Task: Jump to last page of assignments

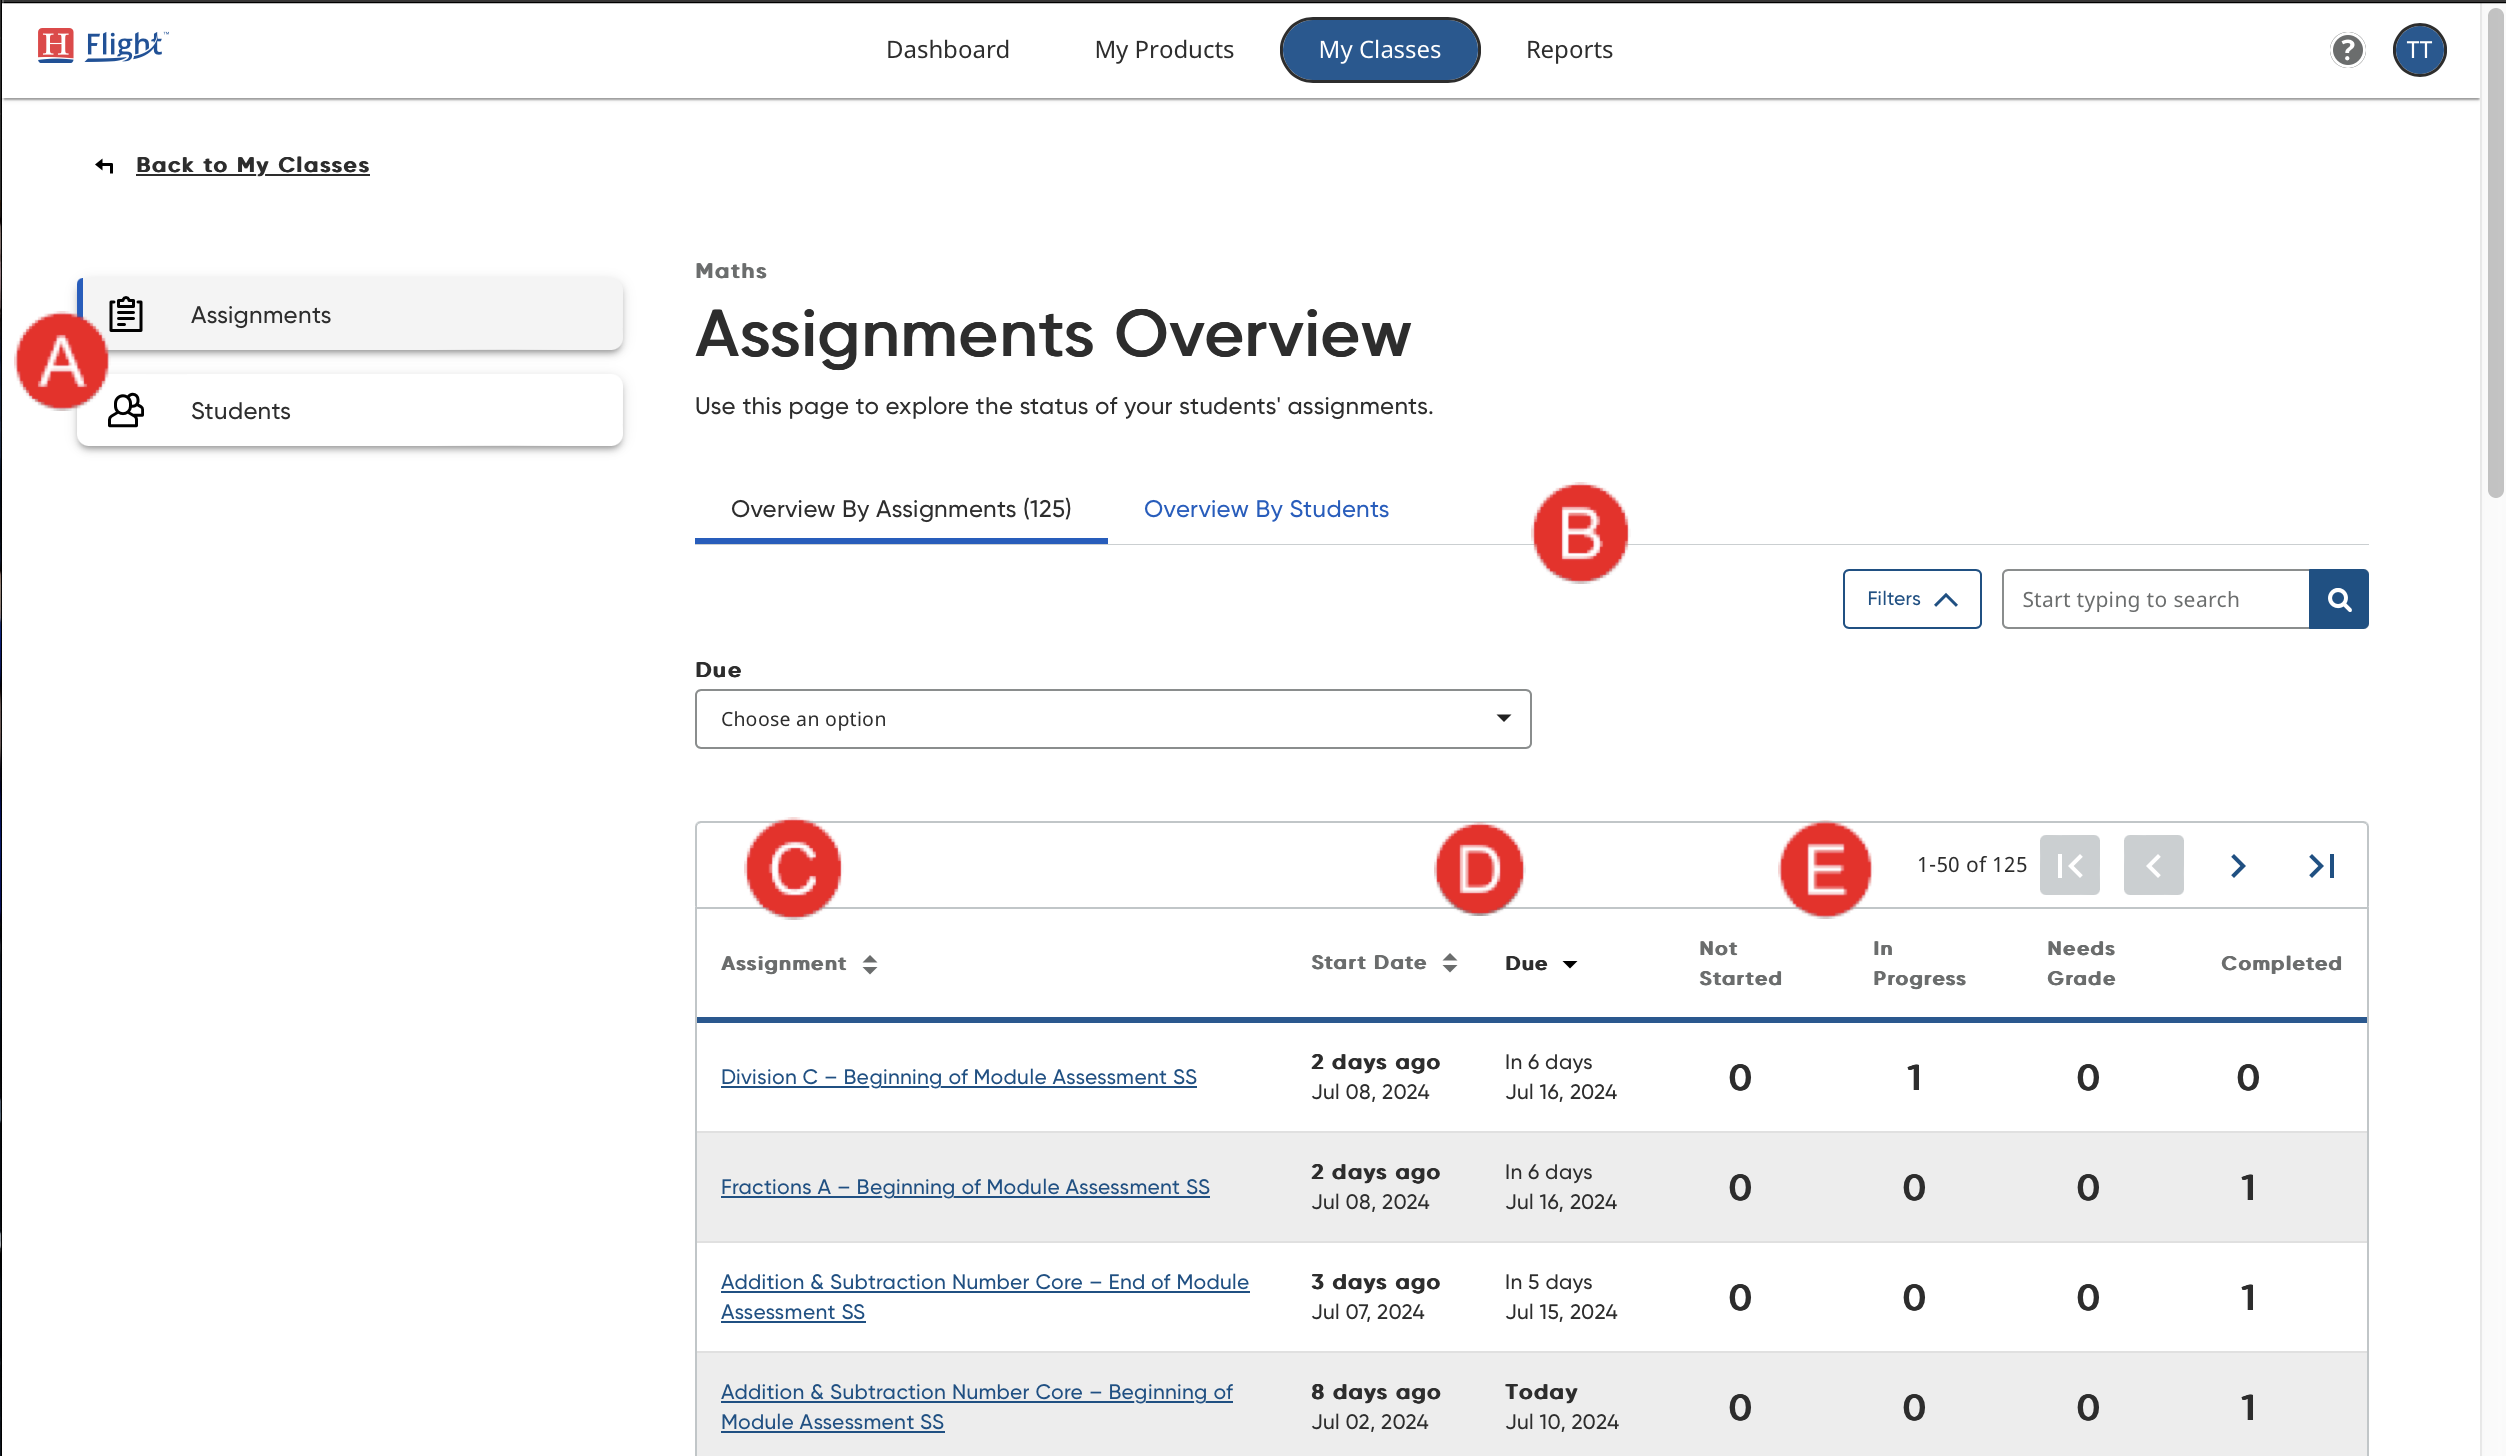Action: point(2321,865)
